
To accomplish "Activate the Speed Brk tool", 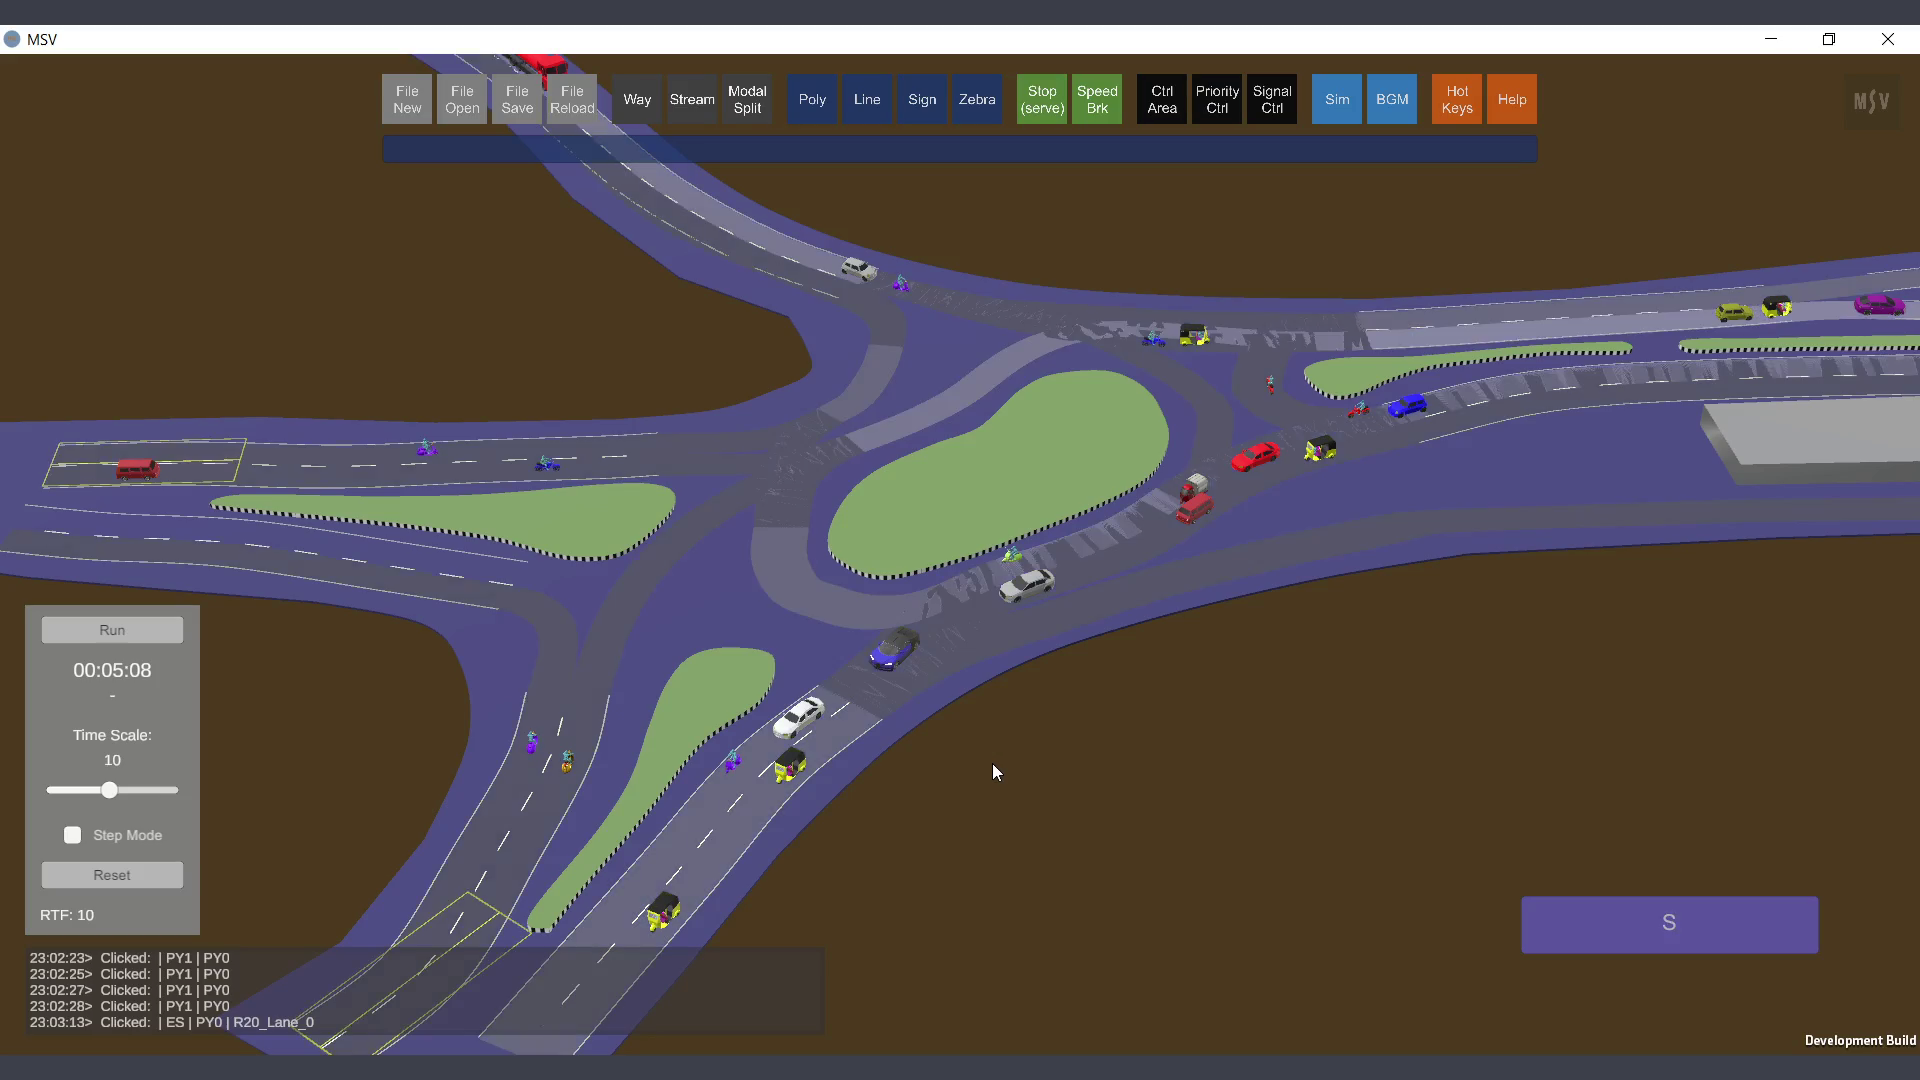I will tap(1097, 99).
